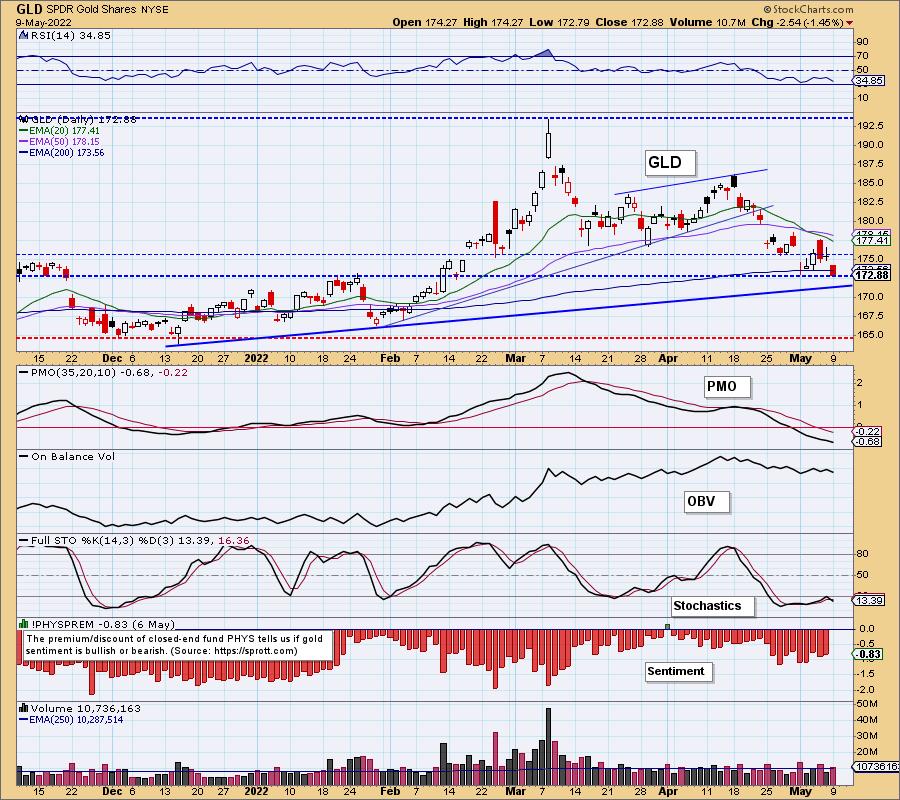Click the -0.83 premium value tag
900x800 pixels.
point(868,654)
